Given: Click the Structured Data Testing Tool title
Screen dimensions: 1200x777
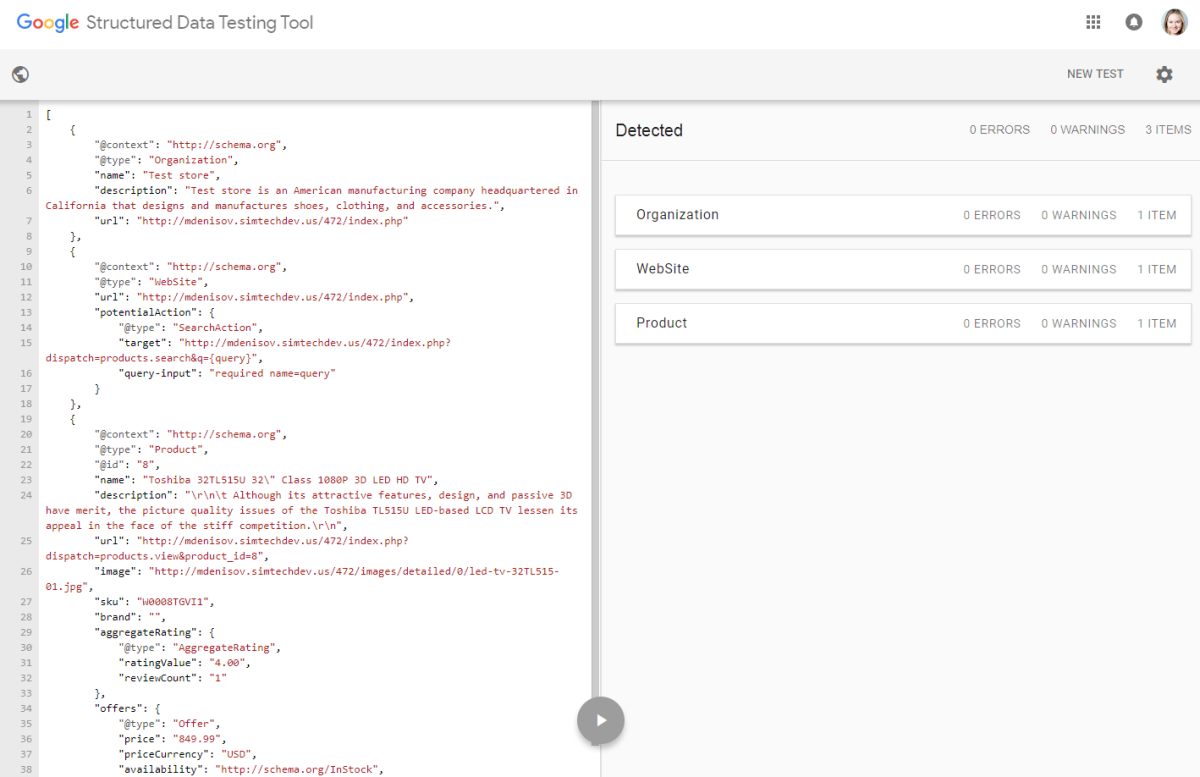Looking at the screenshot, I should coord(200,22).
